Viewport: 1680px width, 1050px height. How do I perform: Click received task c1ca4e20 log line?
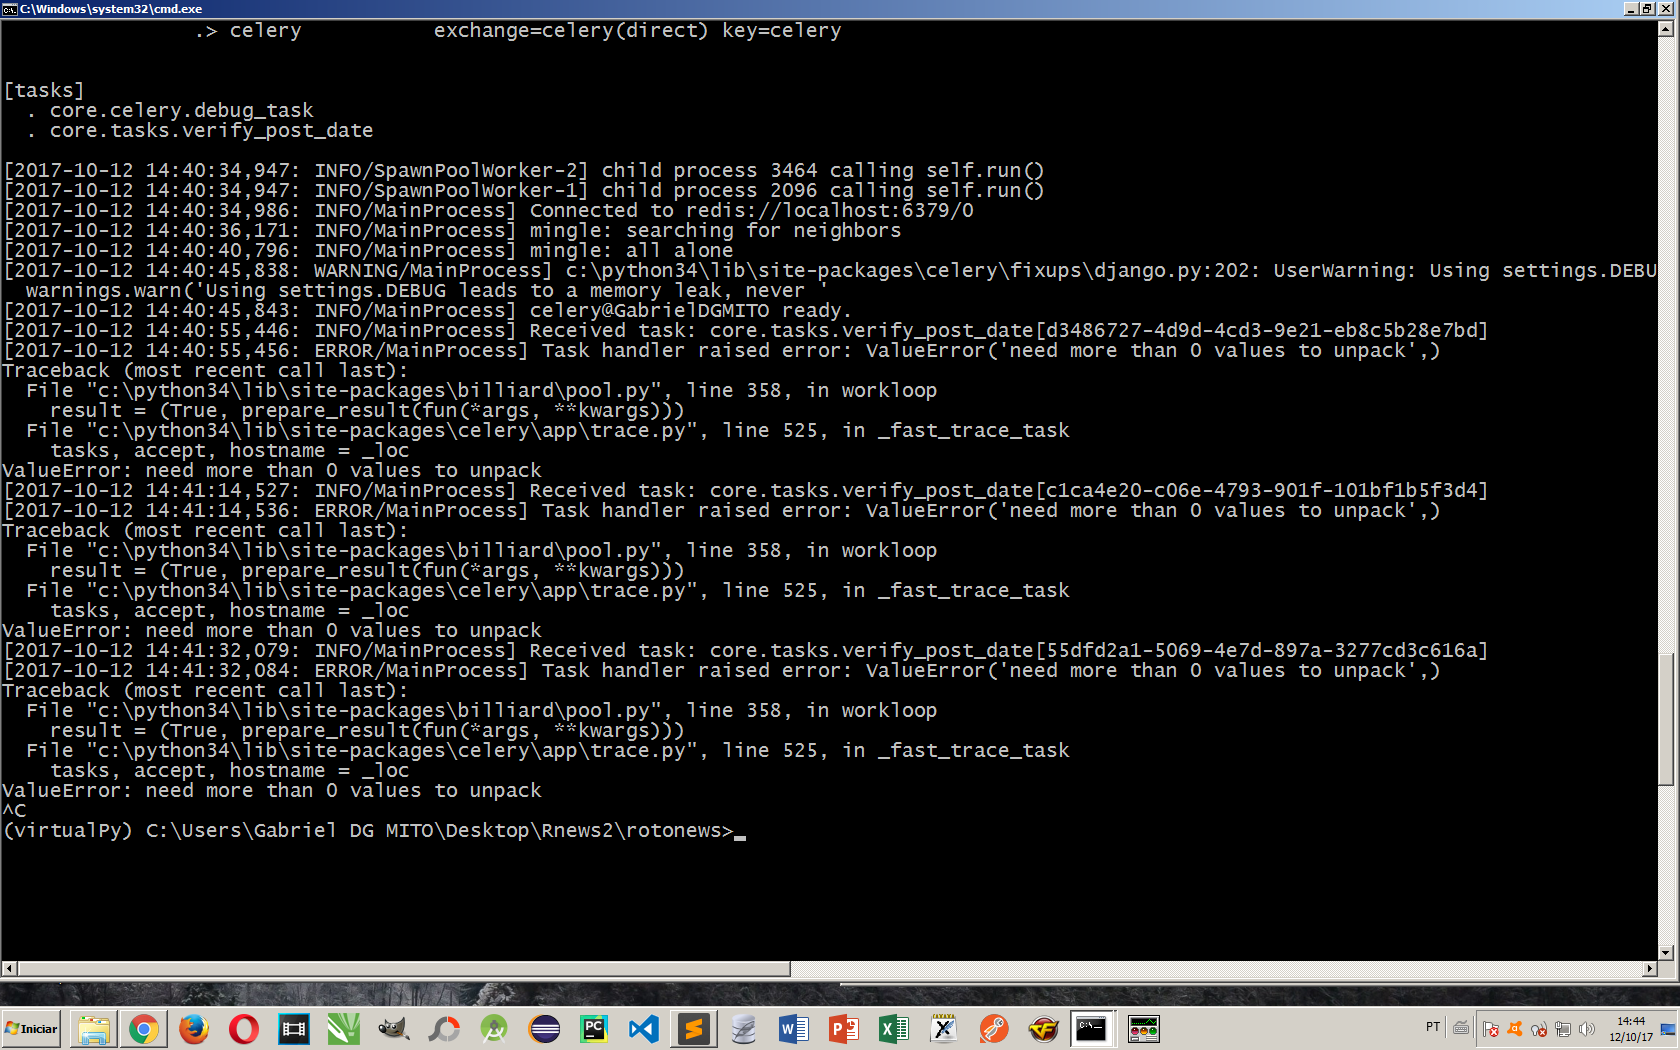tap(746, 491)
